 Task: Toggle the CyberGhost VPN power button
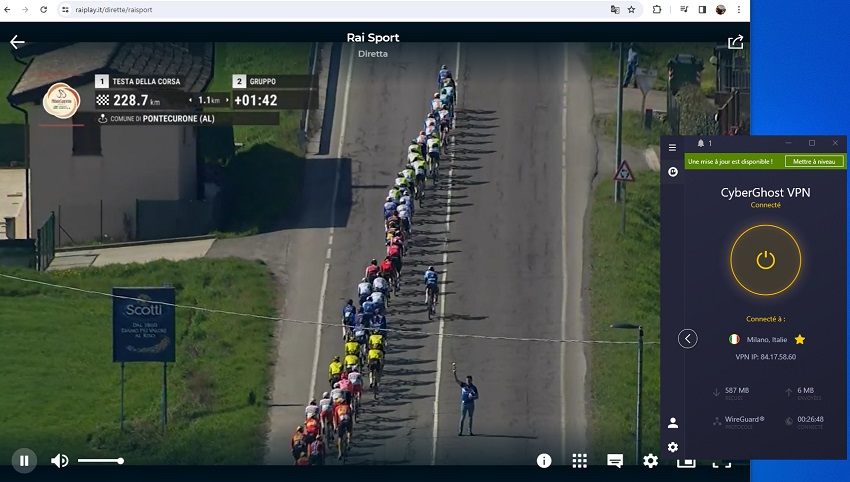(x=765, y=260)
